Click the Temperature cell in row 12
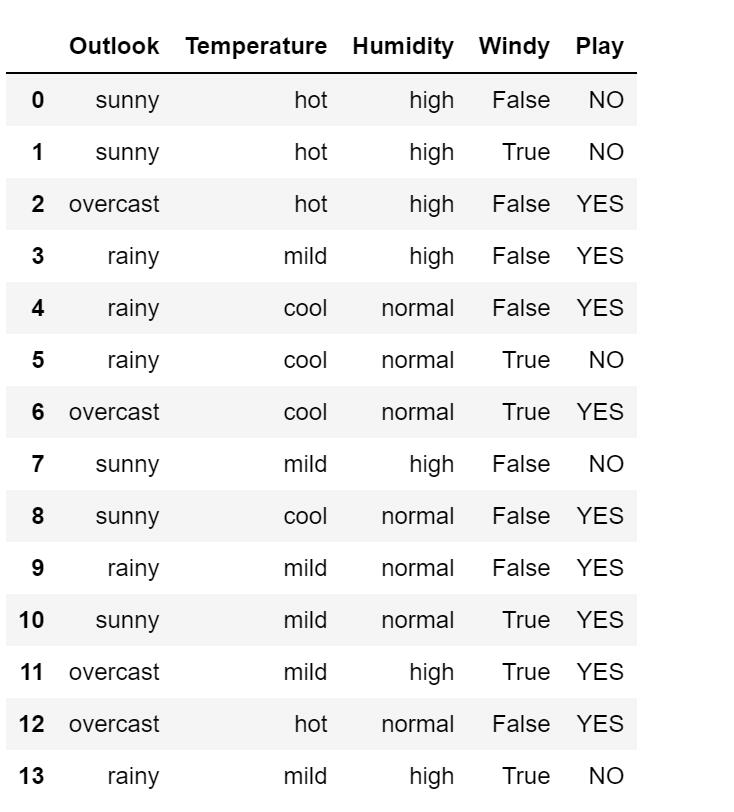The height and width of the screenshot is (812, 734). click(x=310, y=724)
